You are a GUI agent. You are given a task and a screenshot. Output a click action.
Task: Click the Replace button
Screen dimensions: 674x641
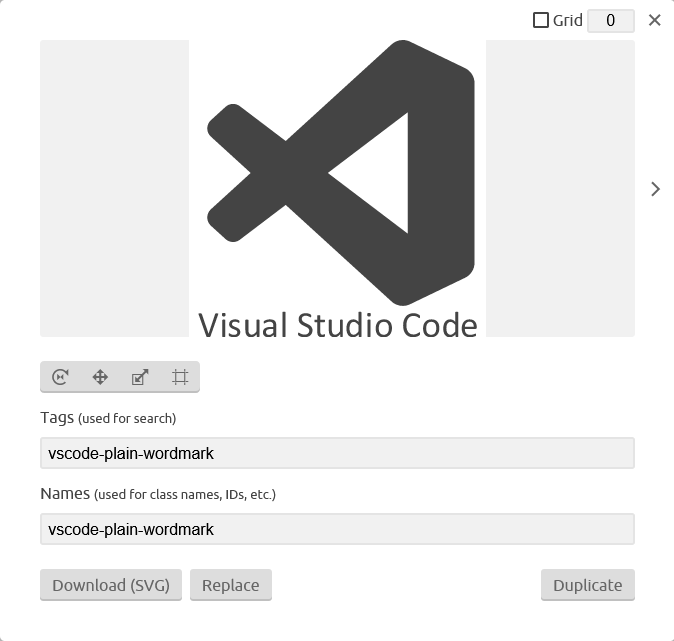tap(231, 585)
